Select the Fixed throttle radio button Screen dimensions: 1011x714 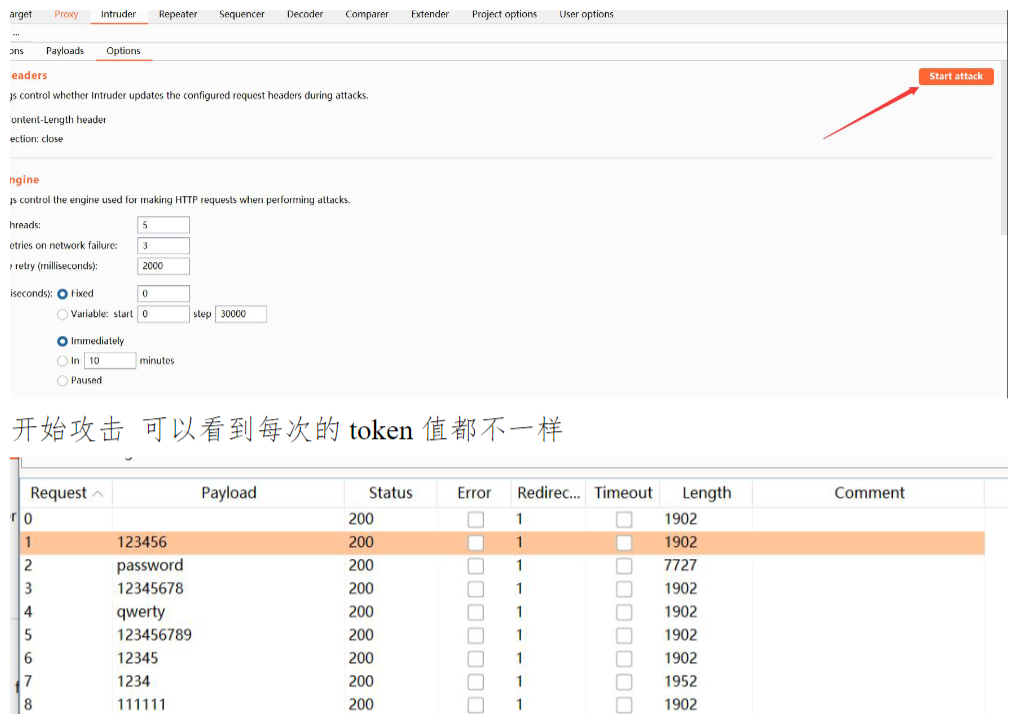coord(63,294)
